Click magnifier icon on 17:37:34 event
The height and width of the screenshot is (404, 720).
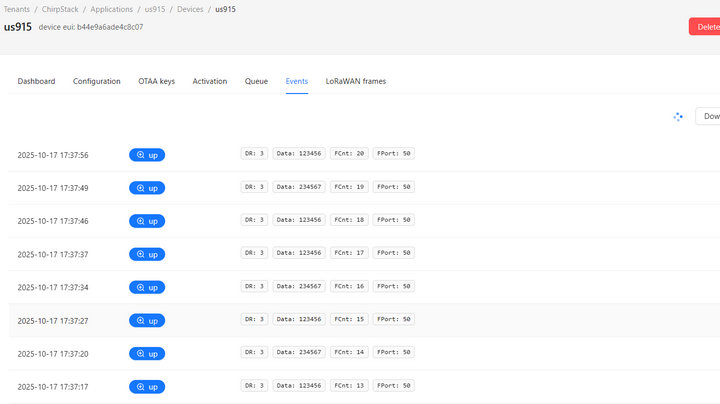pyautogui.click(x=141, y=287)
